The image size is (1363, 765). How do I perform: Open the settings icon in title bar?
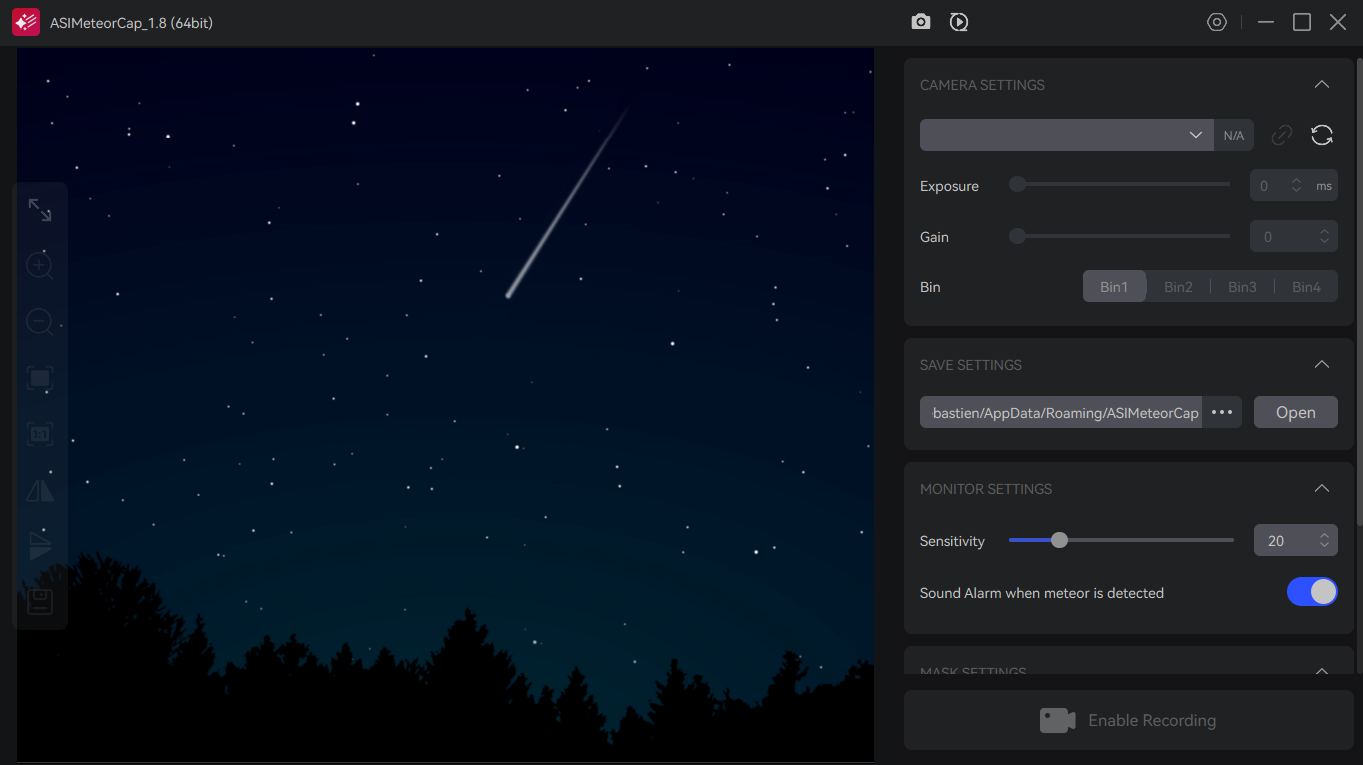click(1217, 22)
